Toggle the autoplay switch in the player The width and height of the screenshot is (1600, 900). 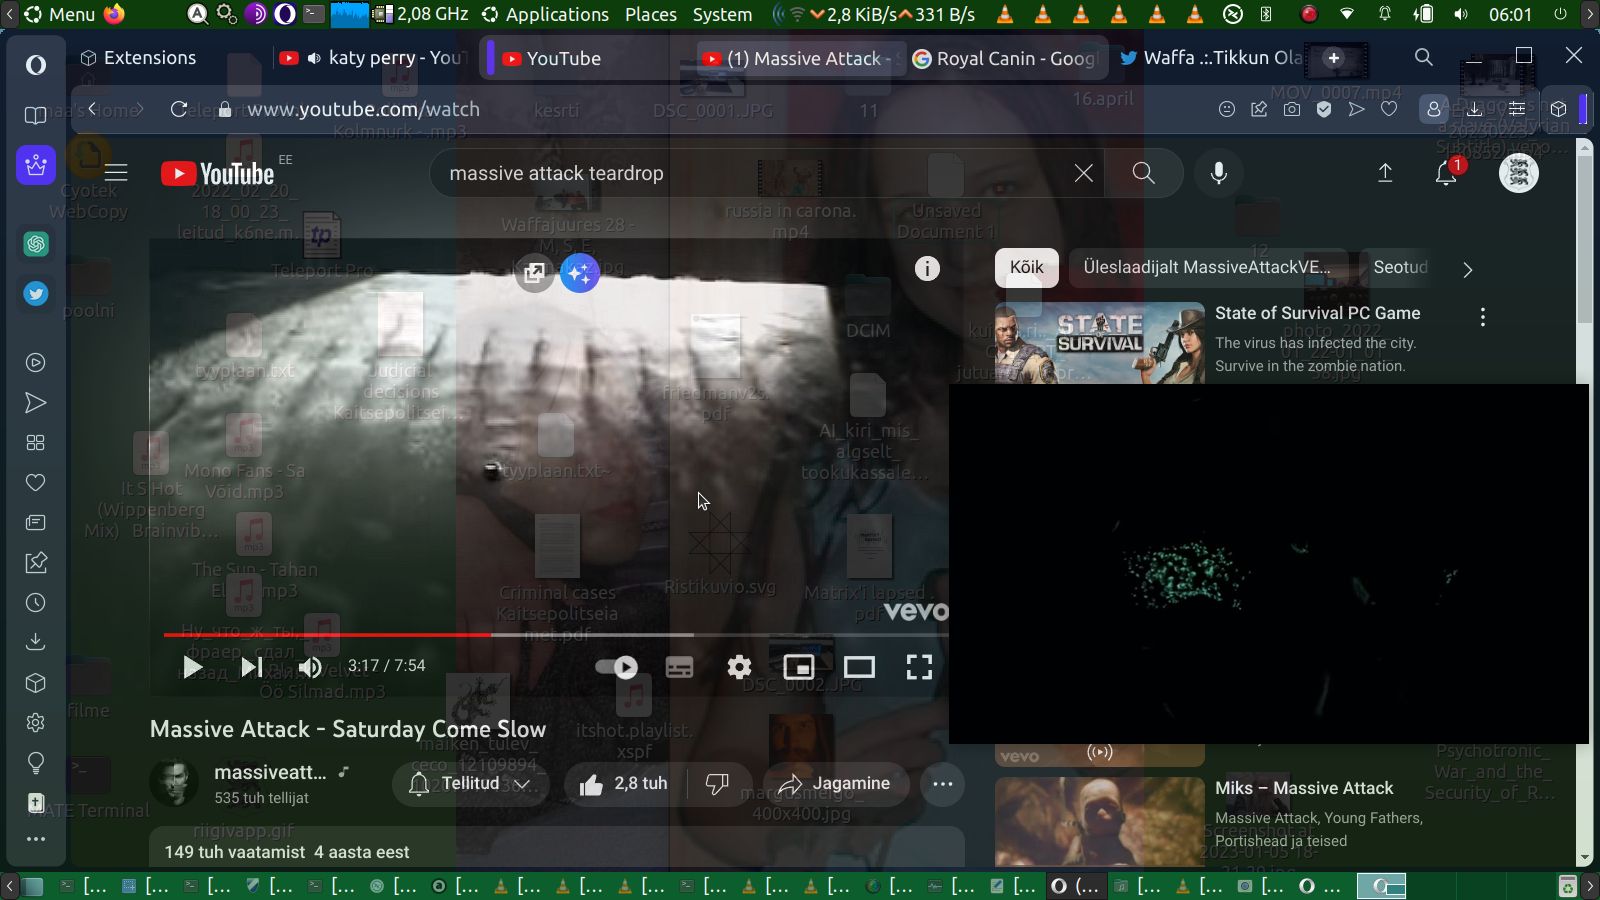click(617, 667)
